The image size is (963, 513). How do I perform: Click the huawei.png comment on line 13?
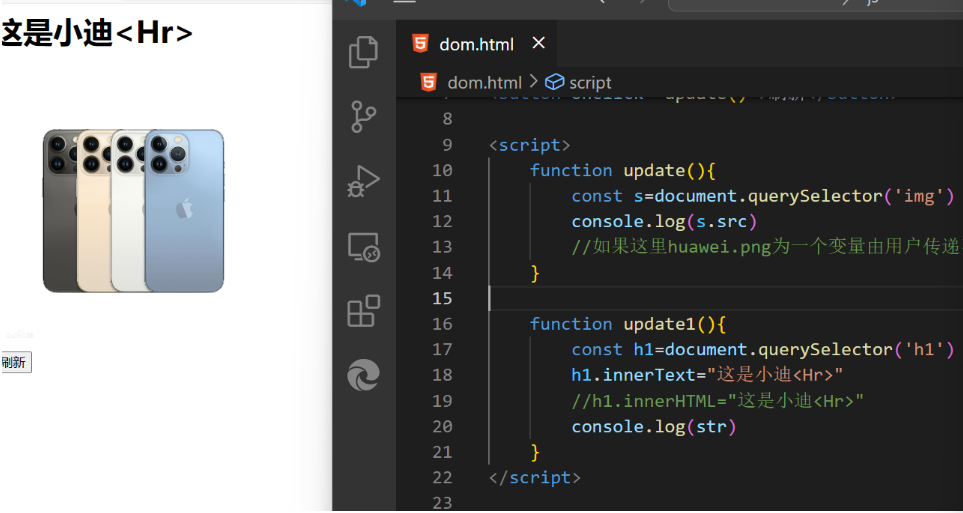pyautogui.click(x=767, y=247)
